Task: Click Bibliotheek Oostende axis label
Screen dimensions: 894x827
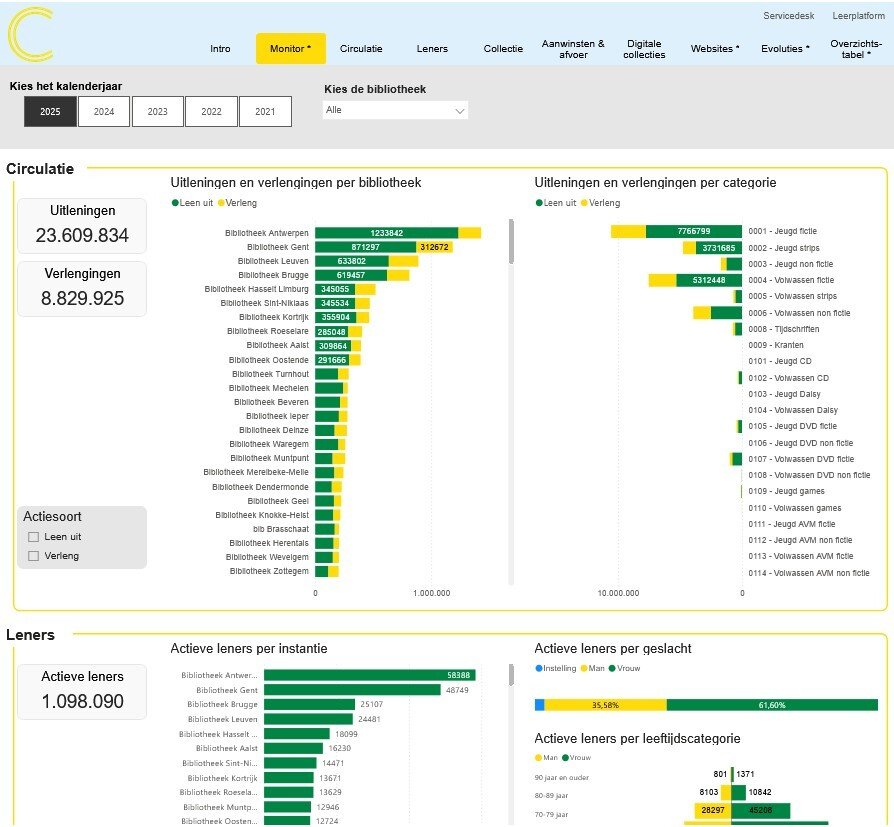Action: (x=269, y=360)
